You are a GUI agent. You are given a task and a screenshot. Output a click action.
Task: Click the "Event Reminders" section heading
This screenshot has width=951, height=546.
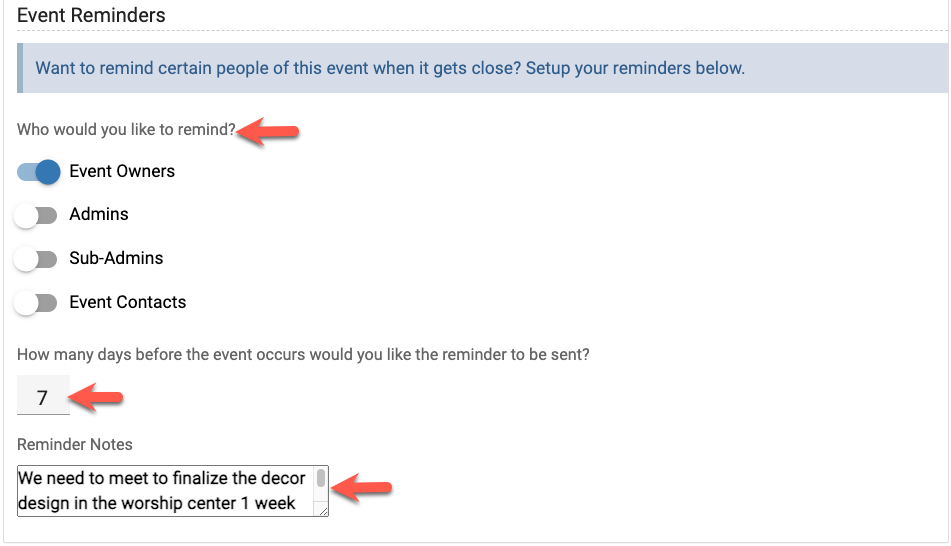click(x=91, y=16)
